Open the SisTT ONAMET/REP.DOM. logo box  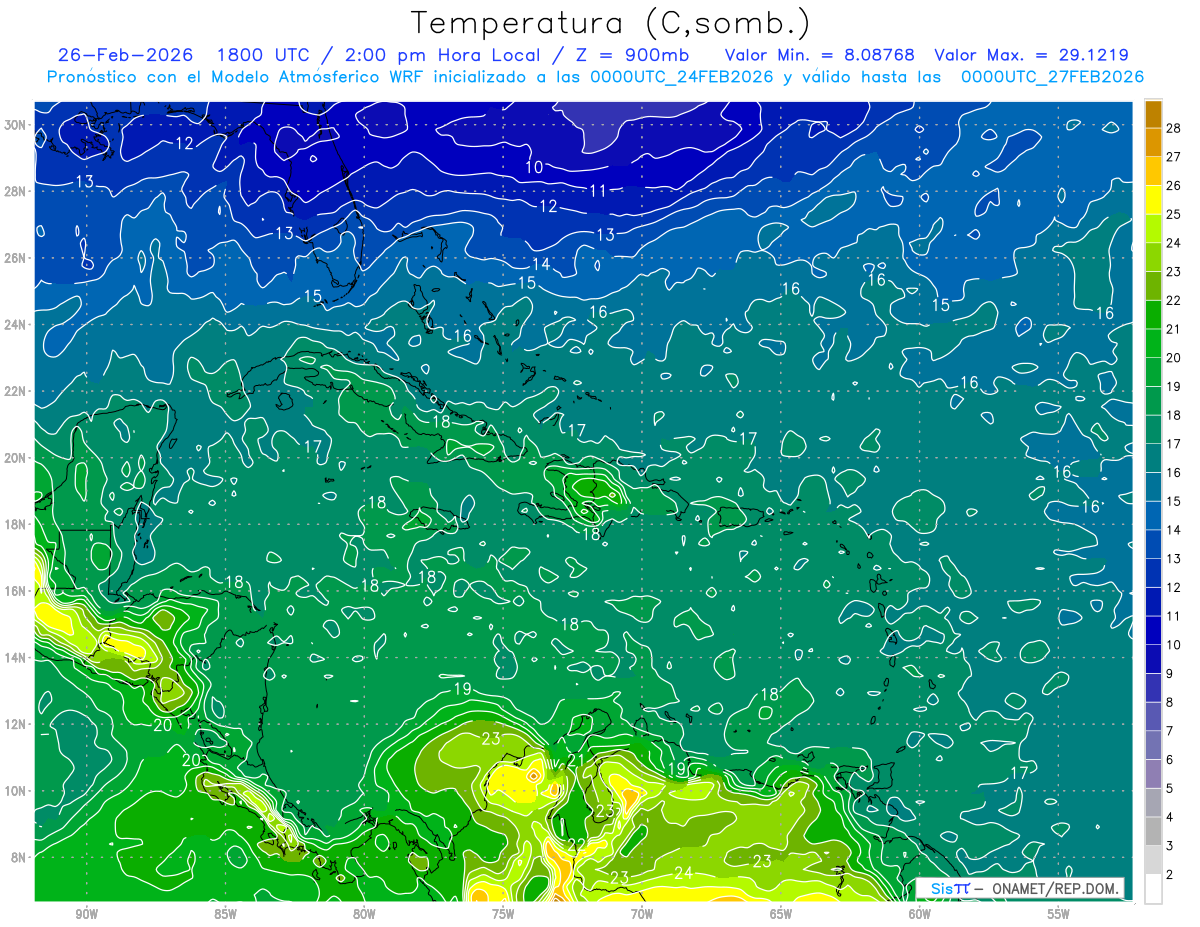(1020, 888)
